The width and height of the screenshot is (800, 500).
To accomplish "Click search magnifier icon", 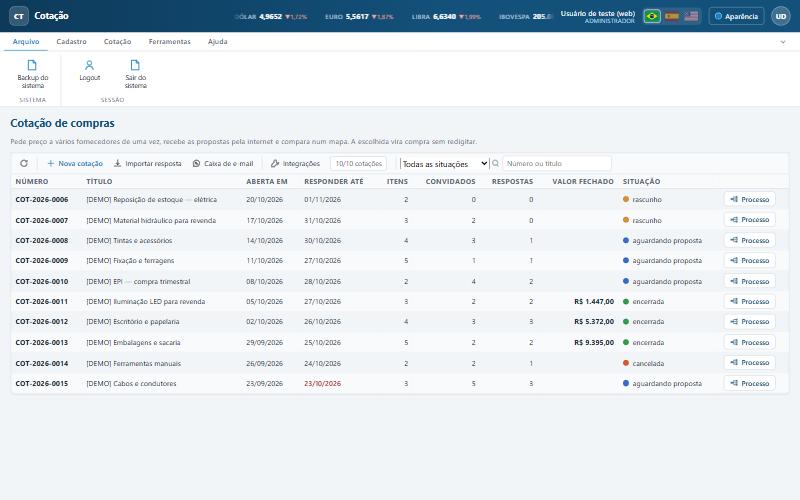I will pos(495,163).
